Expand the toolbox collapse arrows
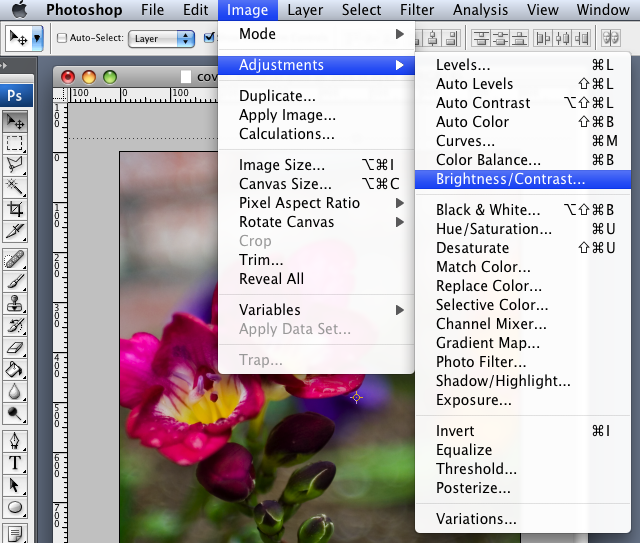This screenshot has width=640, height=543. 4,65
